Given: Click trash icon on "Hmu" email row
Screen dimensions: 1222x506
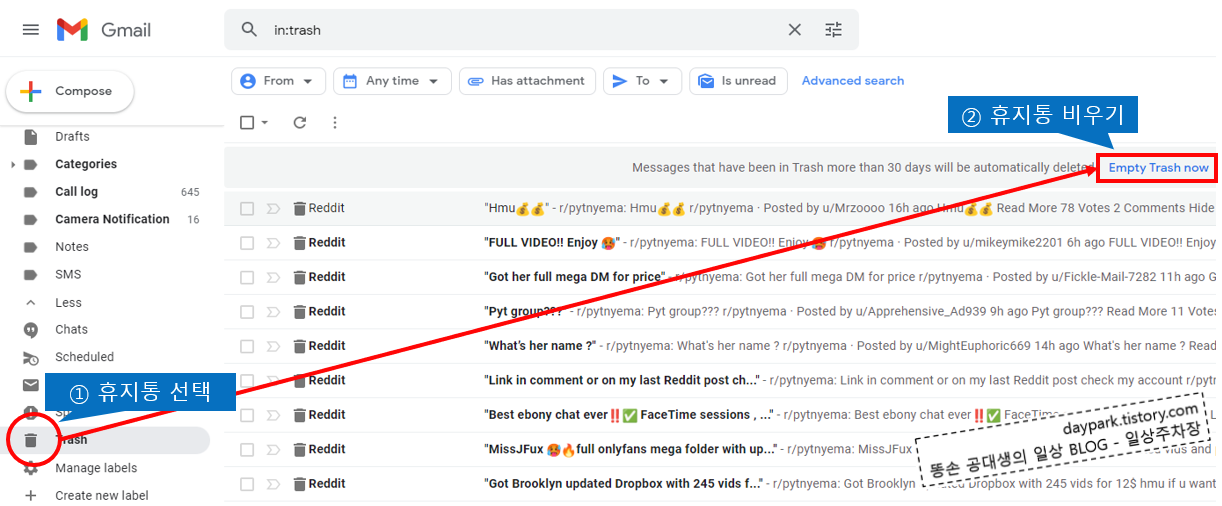Looking at the screenshot, I should (299, 209).
